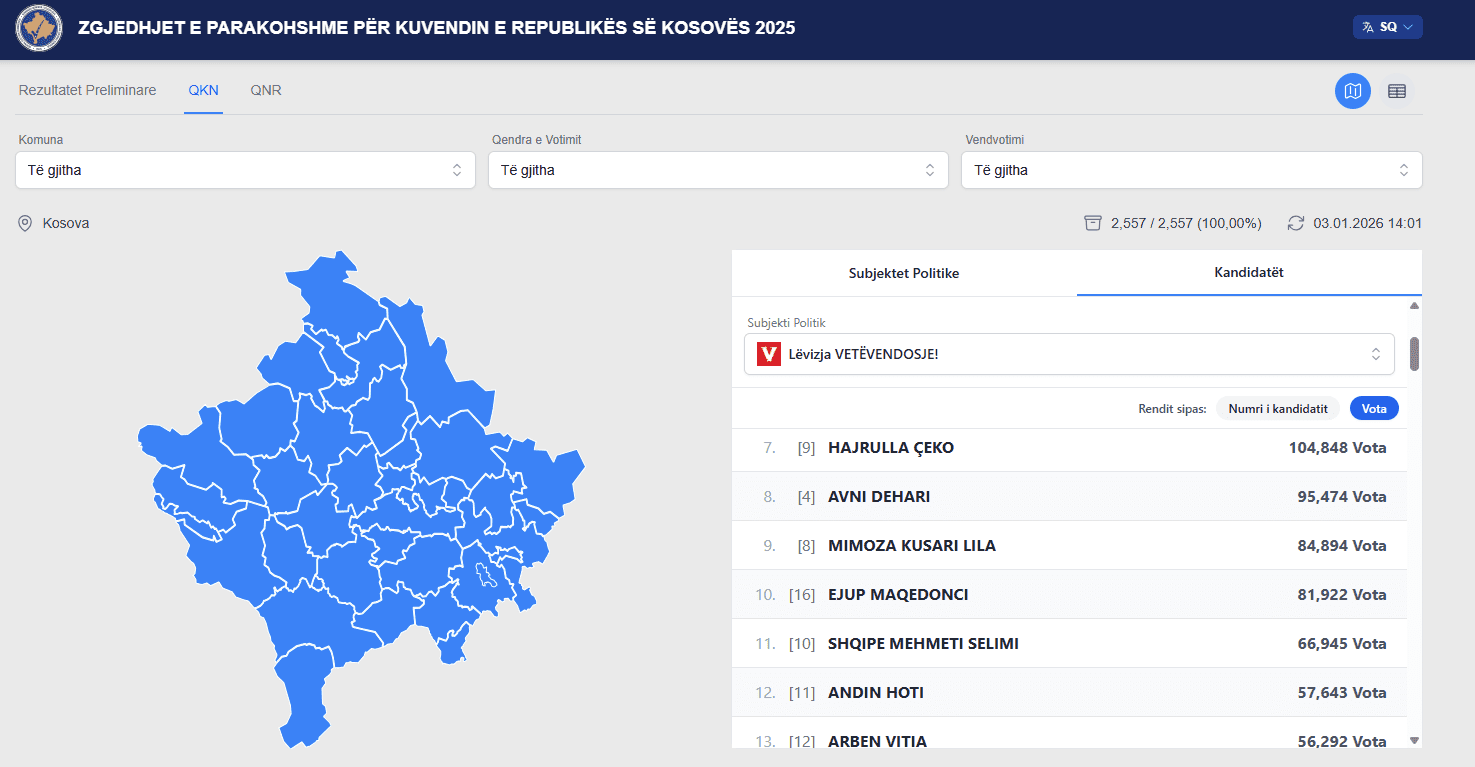1475x767 pixels.
Task: Click the location pin icon beside Kosova
Action: pos(26,223)
